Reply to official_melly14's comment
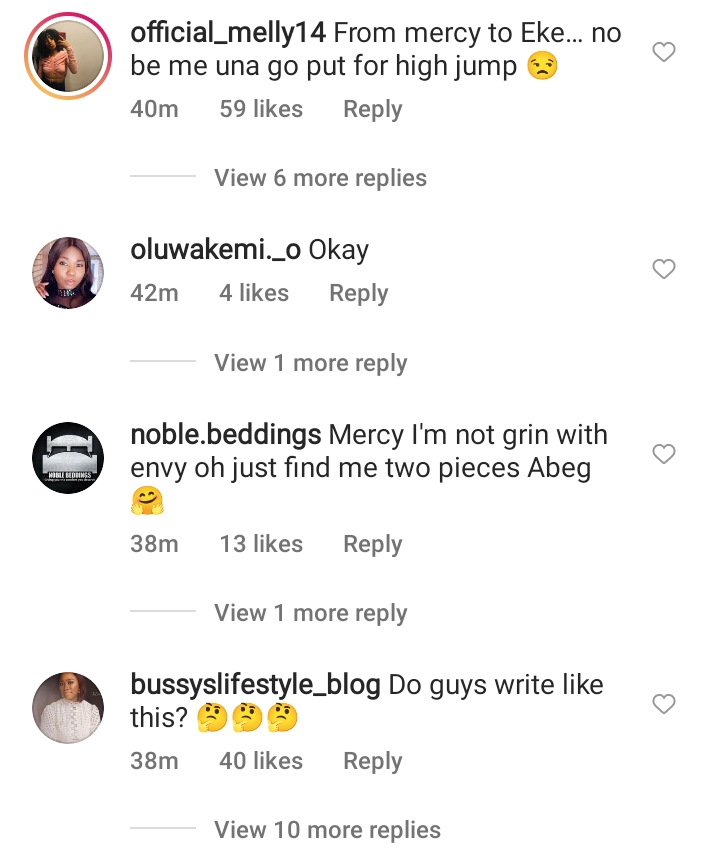This screenshot has height=862, width=720. click(373, 109)
